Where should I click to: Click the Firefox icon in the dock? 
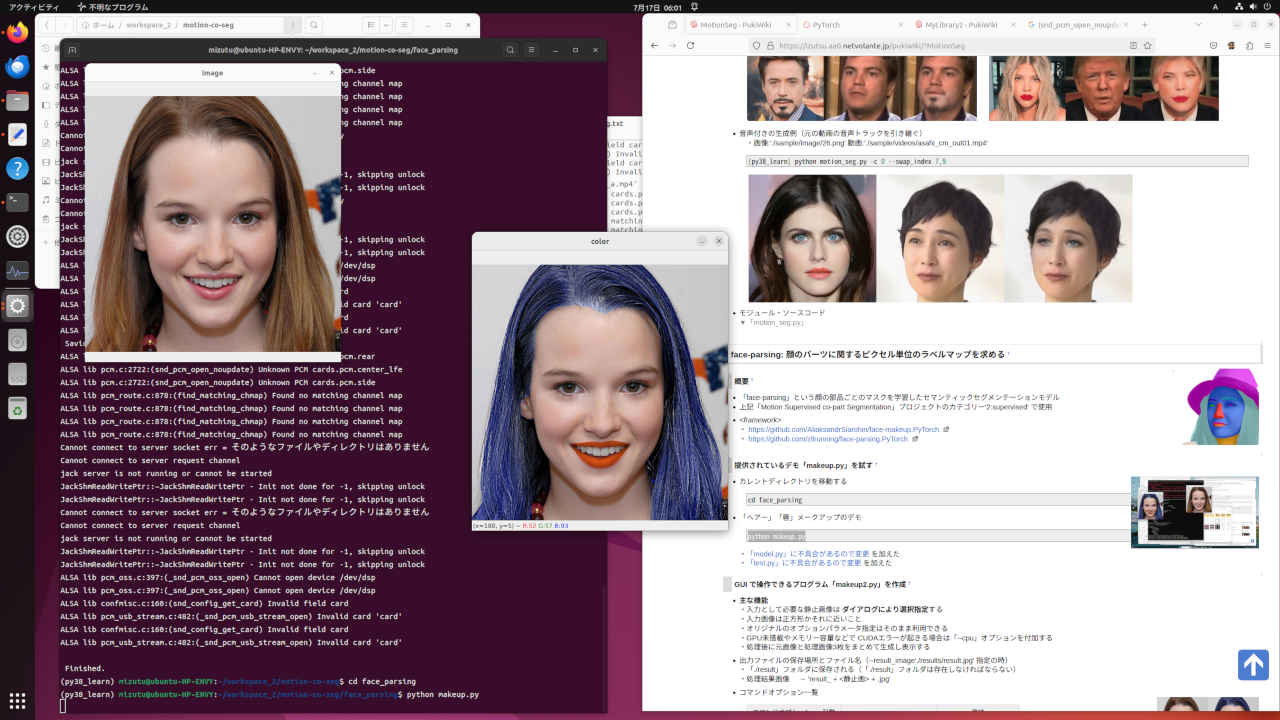click(17, 33)
